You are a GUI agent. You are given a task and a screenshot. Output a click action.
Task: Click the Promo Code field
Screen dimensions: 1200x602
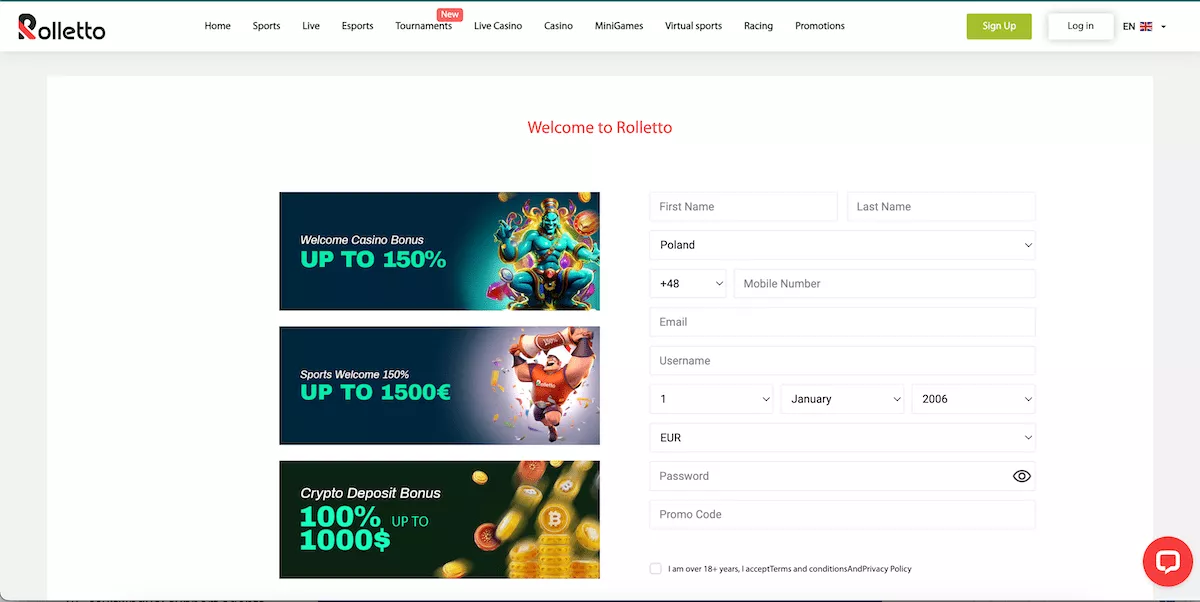point(842,515)
